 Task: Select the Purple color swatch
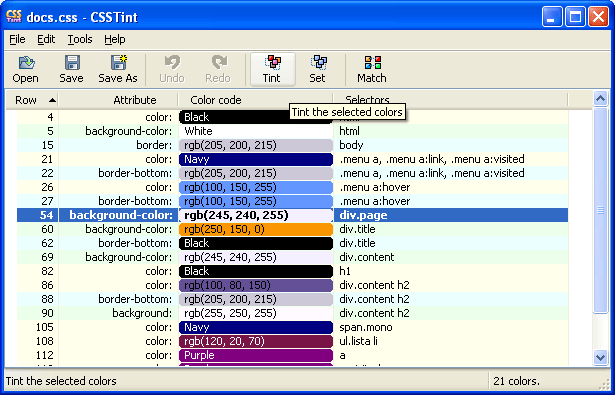point(256,355)
